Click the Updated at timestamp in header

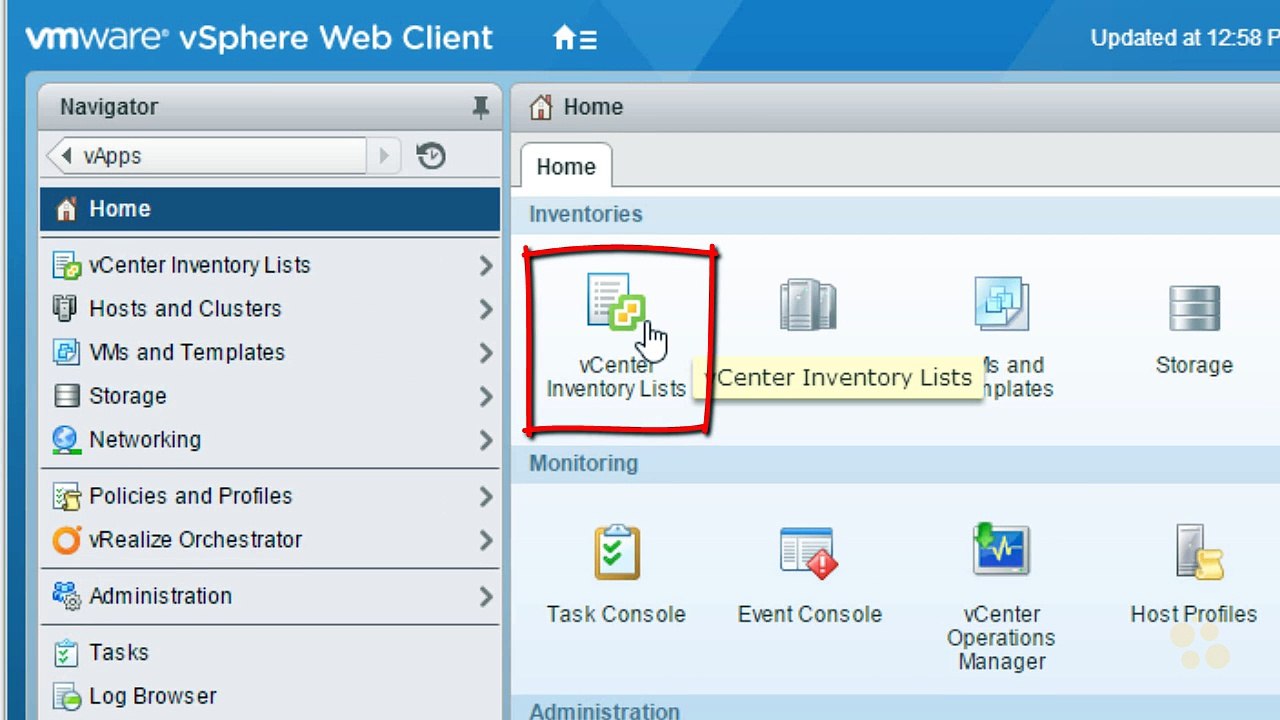point(1185,38)
